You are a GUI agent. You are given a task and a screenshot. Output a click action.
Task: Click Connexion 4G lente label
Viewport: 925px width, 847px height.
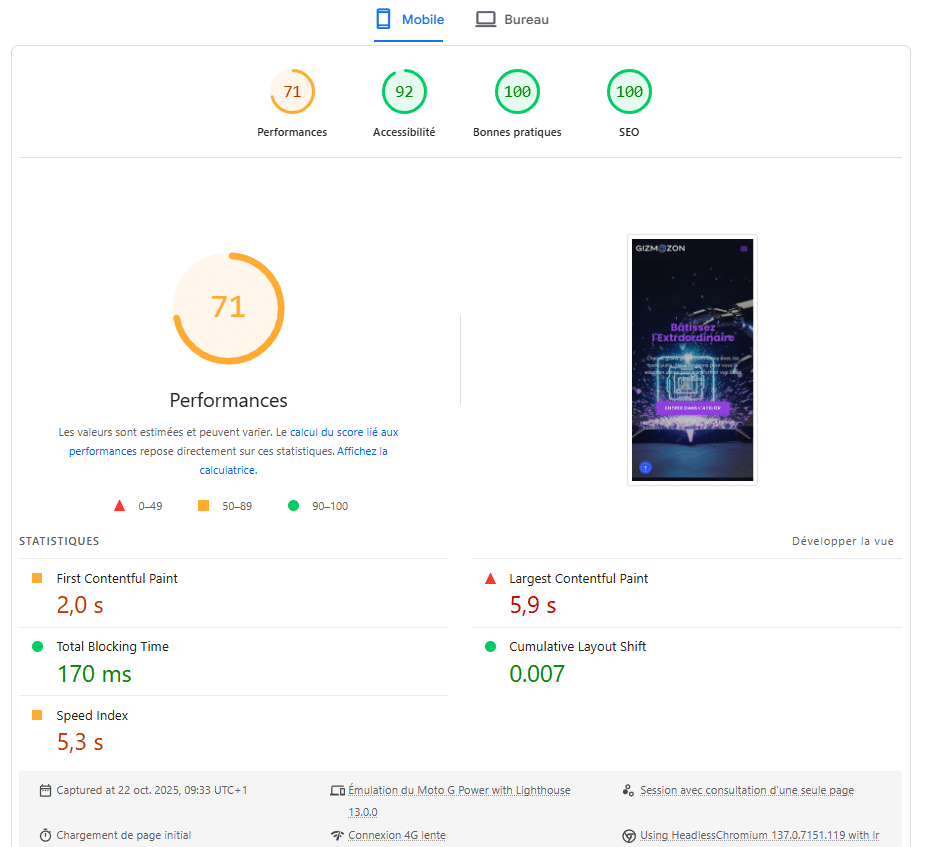pos(397,836)
